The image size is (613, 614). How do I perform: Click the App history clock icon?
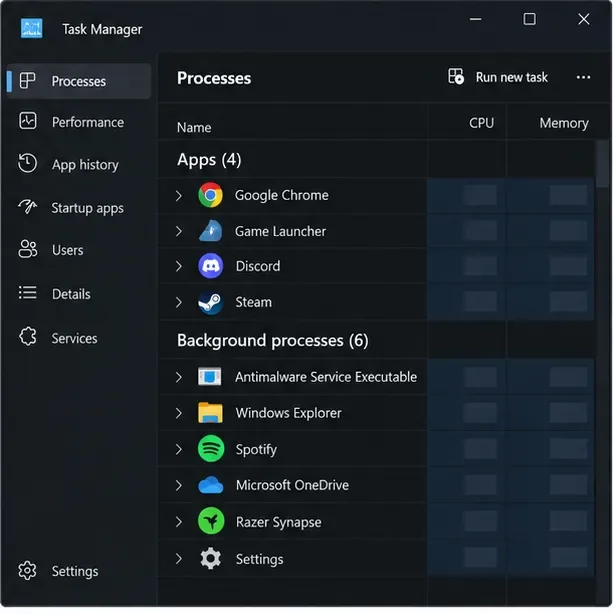(x=27, y=163)
